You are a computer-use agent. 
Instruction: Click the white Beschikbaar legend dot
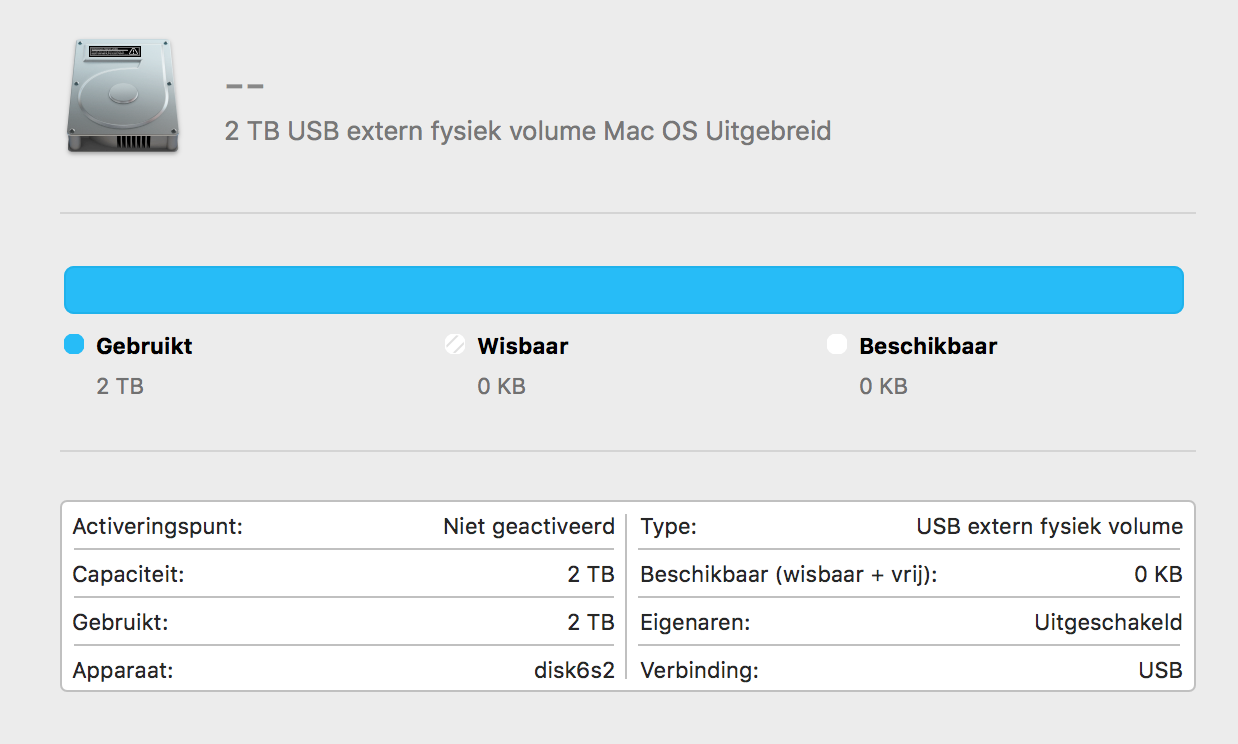(837, 345)
